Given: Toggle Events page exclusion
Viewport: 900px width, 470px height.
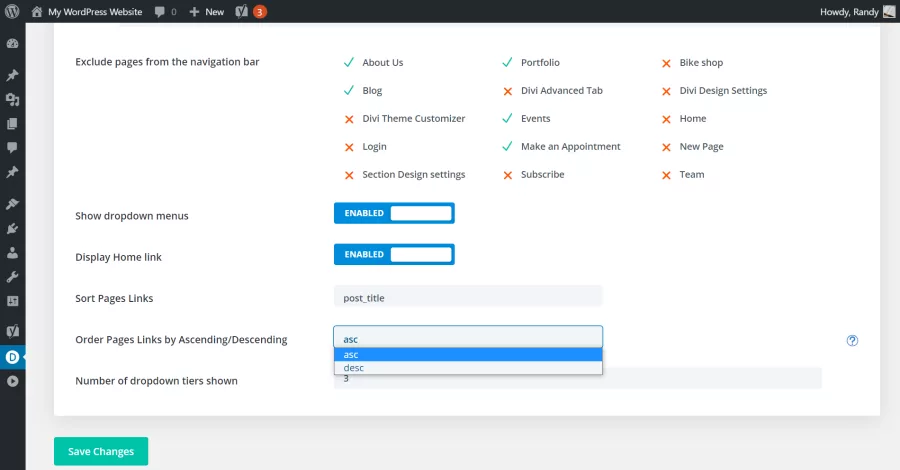Looking at the screenshot, I should [x=507, y=119].
